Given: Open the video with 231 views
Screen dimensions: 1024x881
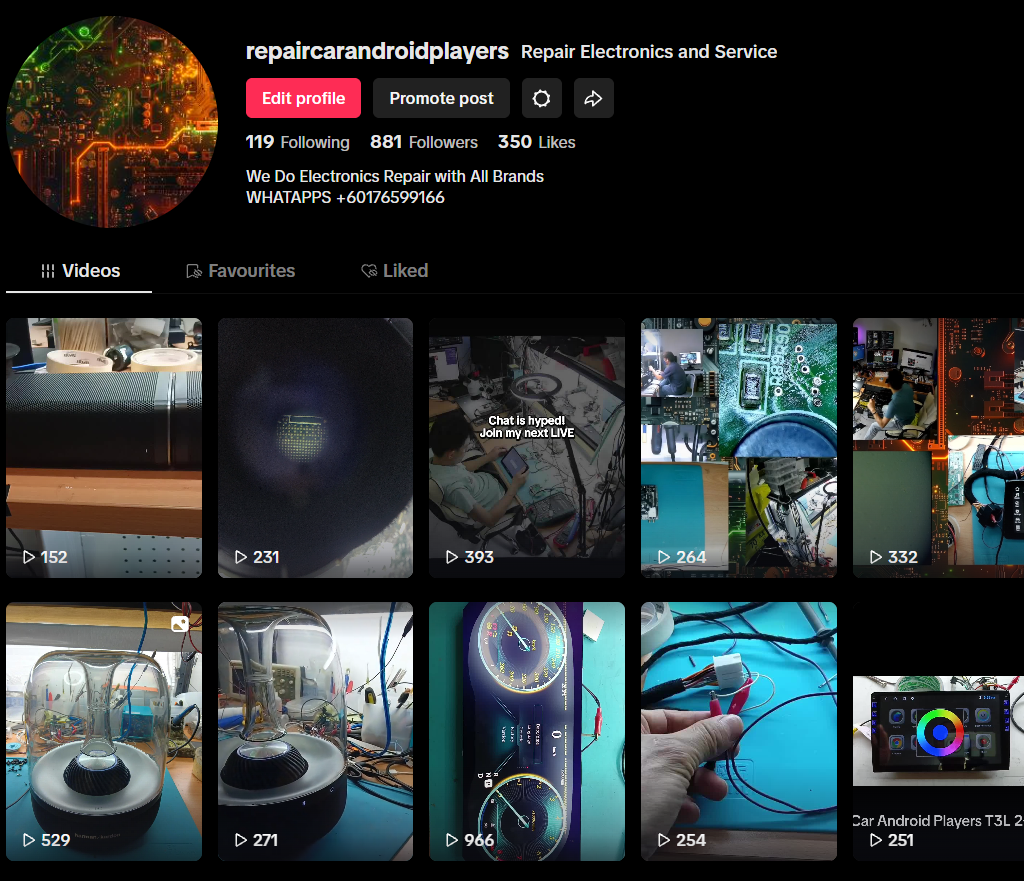Looking at the screenshot, I should (x=315, y=447).
